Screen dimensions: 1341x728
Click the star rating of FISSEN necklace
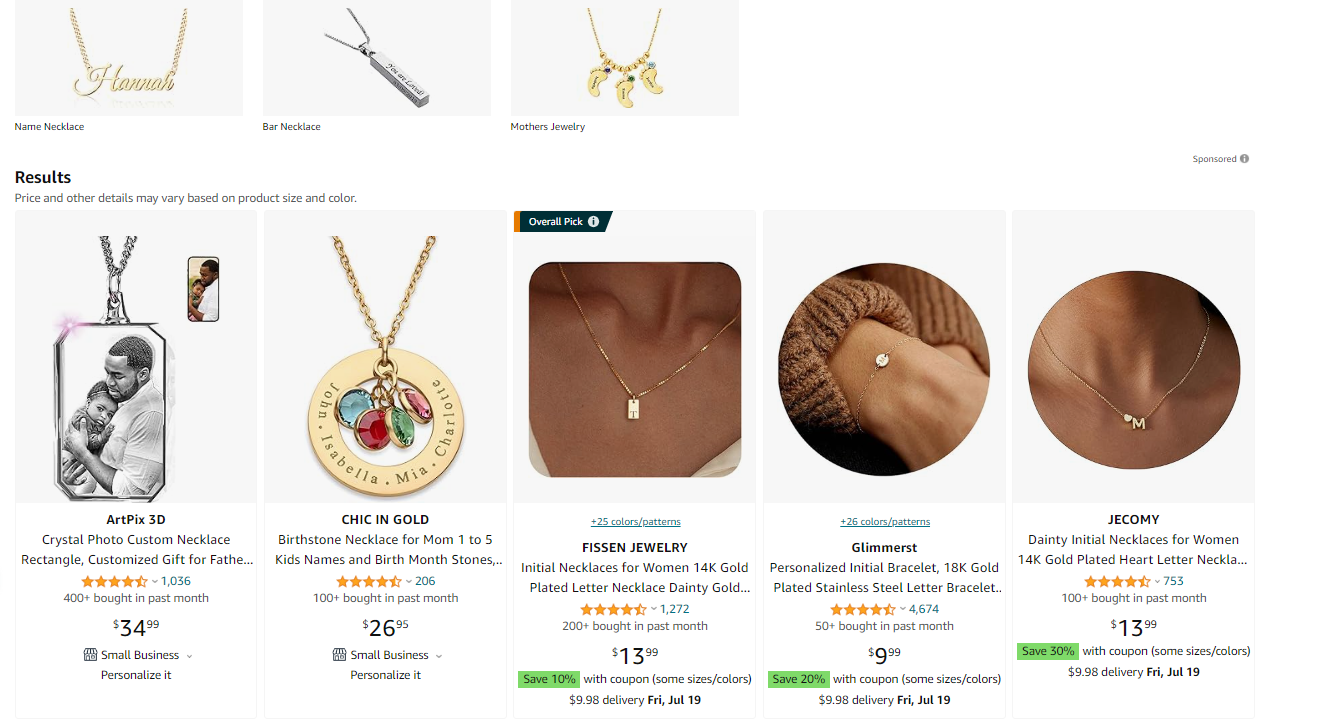(x=613, y=609)
